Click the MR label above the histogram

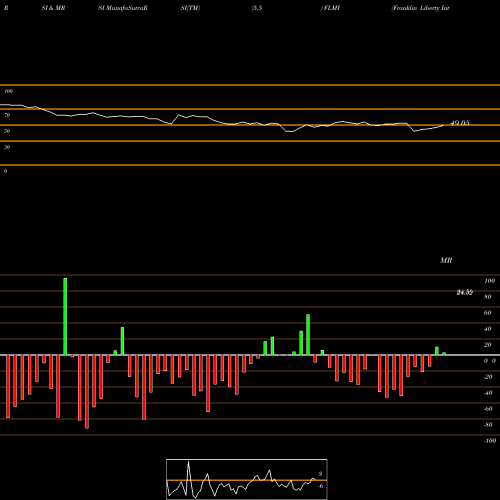[x=446, y=260]
